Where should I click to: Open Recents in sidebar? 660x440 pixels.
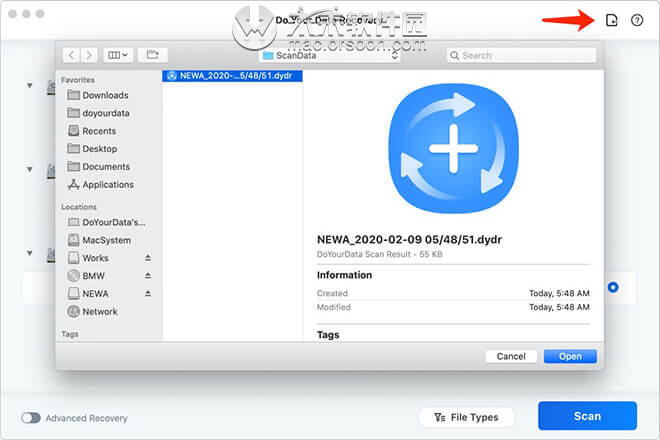point(99,131)
